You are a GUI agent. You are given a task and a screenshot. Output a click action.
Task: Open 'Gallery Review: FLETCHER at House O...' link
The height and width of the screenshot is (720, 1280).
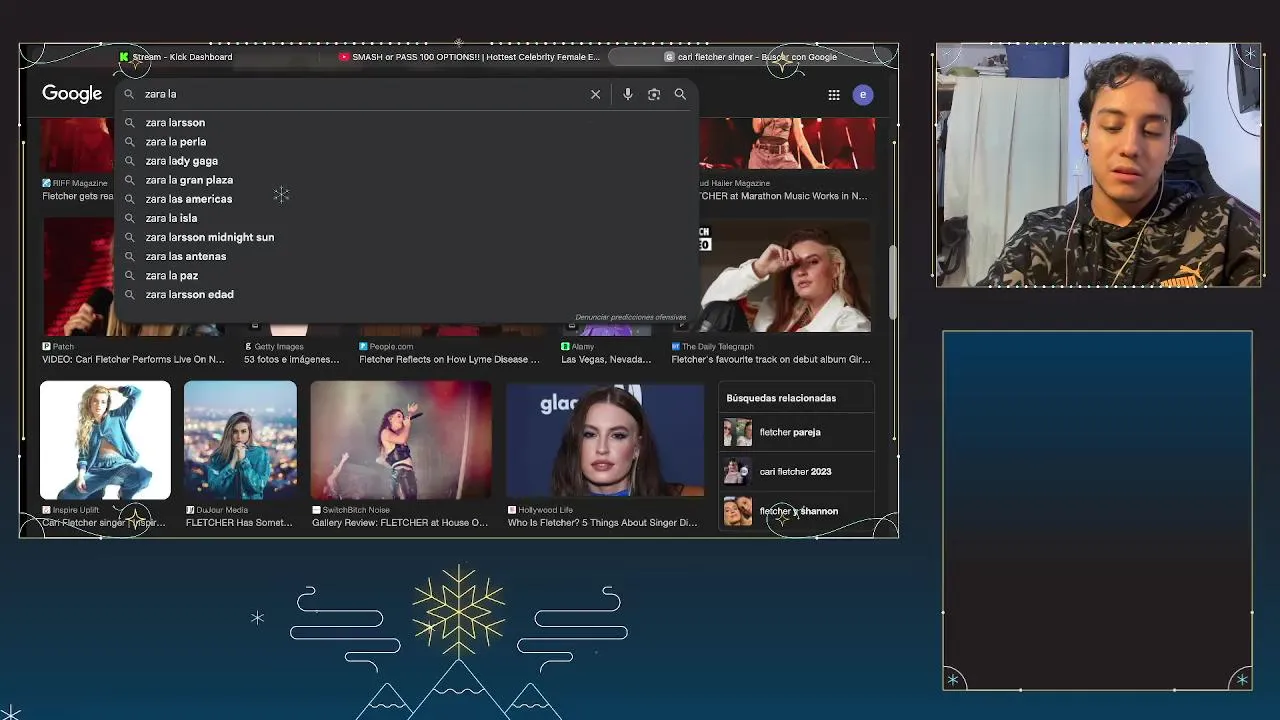pos(400,523)
